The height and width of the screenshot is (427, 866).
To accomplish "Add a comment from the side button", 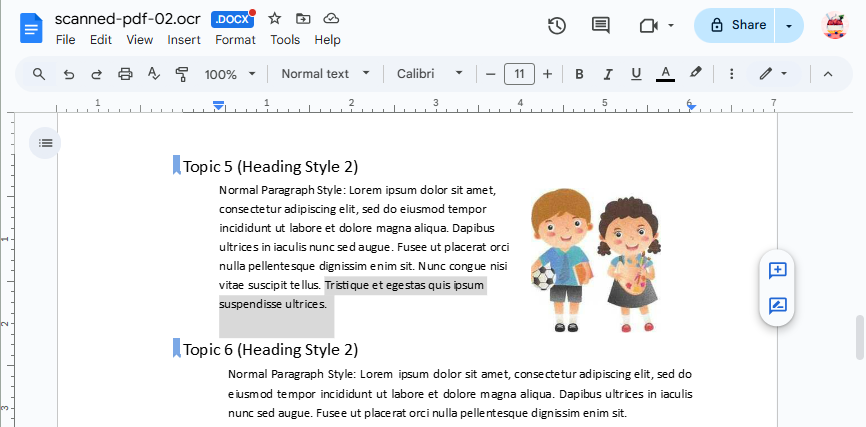I will [777, 270].
